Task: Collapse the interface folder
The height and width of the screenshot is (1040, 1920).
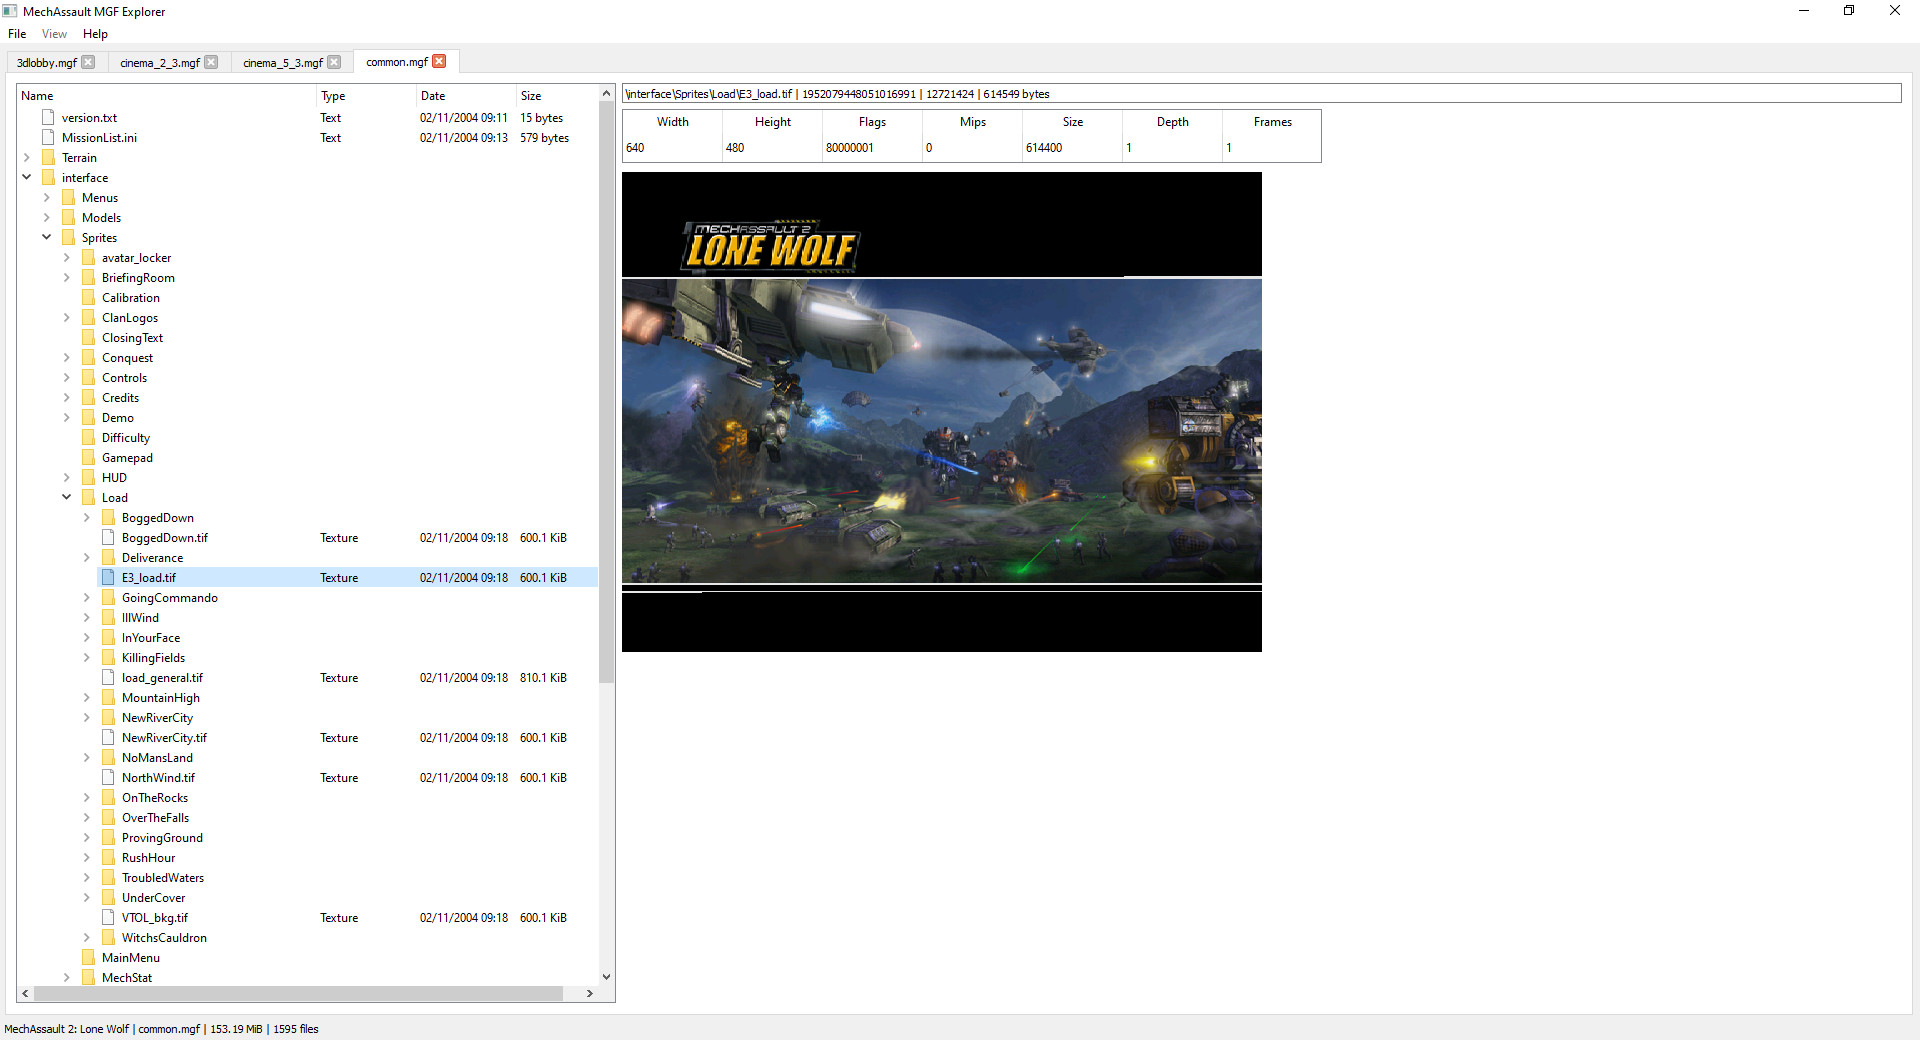Action: click(27, 178)
